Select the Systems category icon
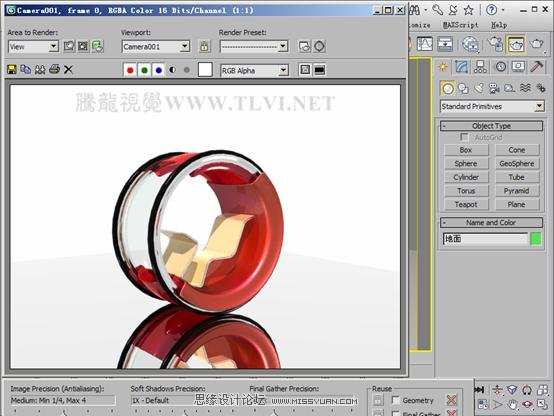Viewport: 554px width, 416px height. tap(541, 88)
